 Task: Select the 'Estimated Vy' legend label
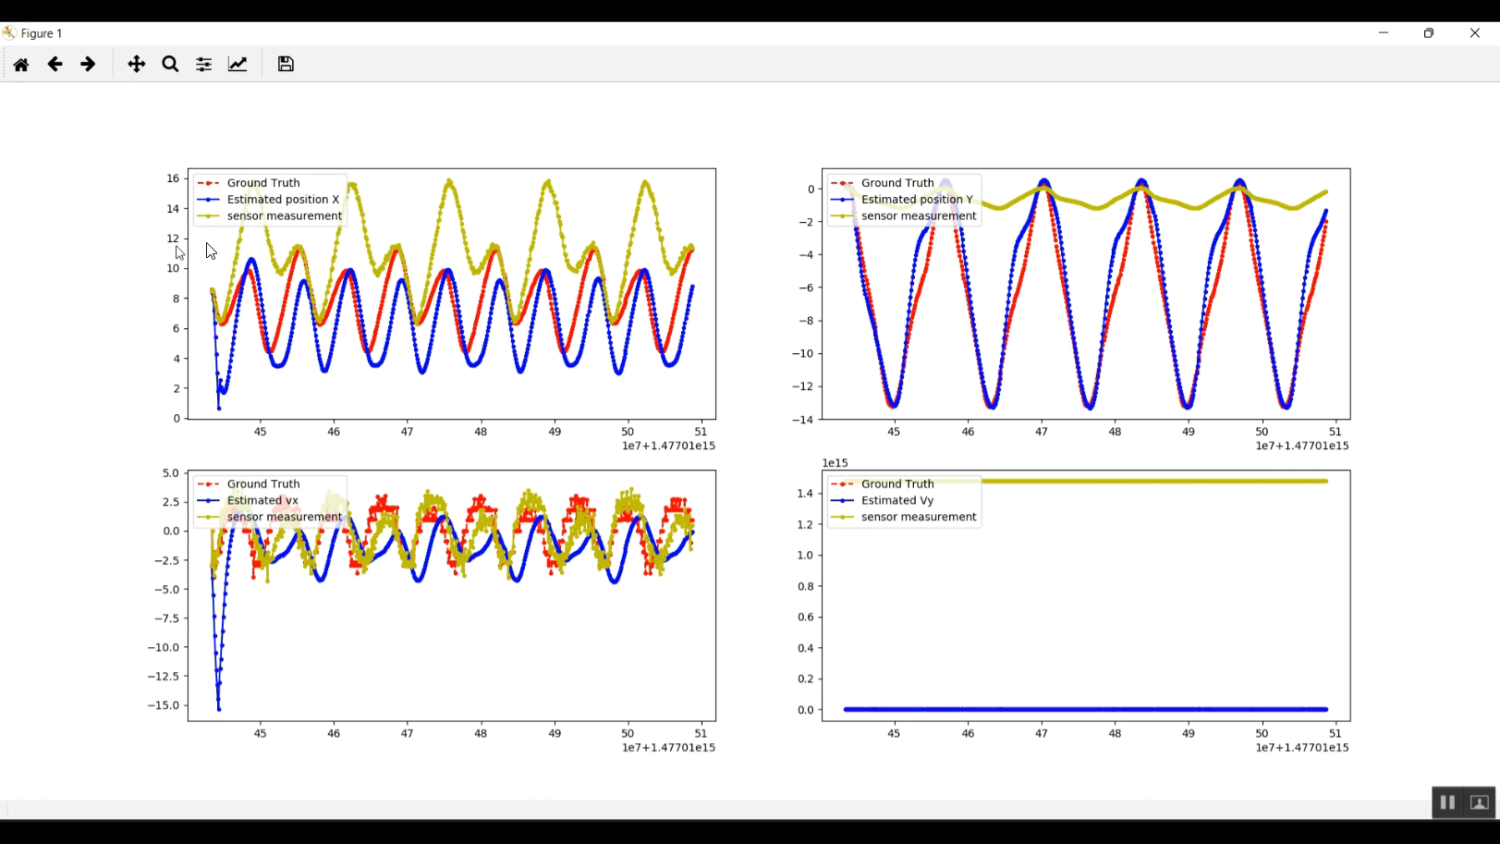point(897,501)
